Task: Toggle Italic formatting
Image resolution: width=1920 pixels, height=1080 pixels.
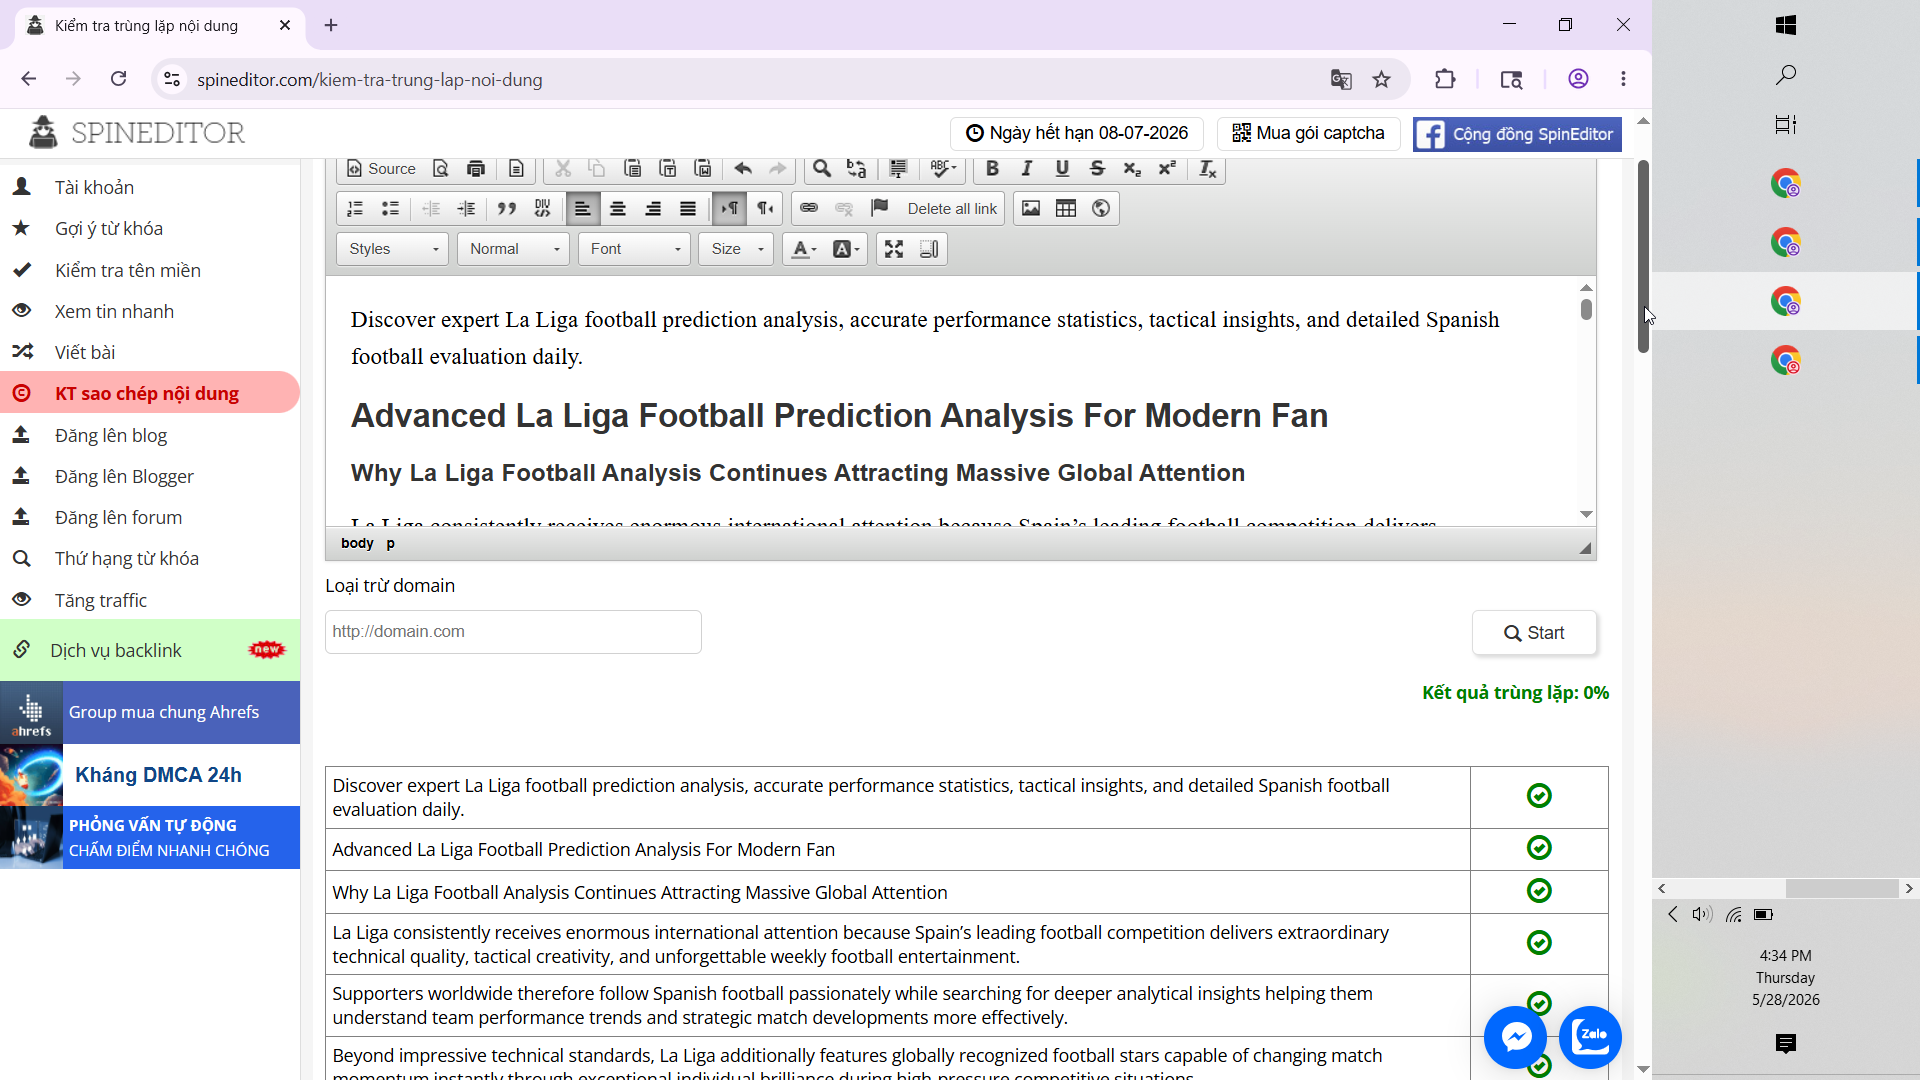Action: [1027, 169]
